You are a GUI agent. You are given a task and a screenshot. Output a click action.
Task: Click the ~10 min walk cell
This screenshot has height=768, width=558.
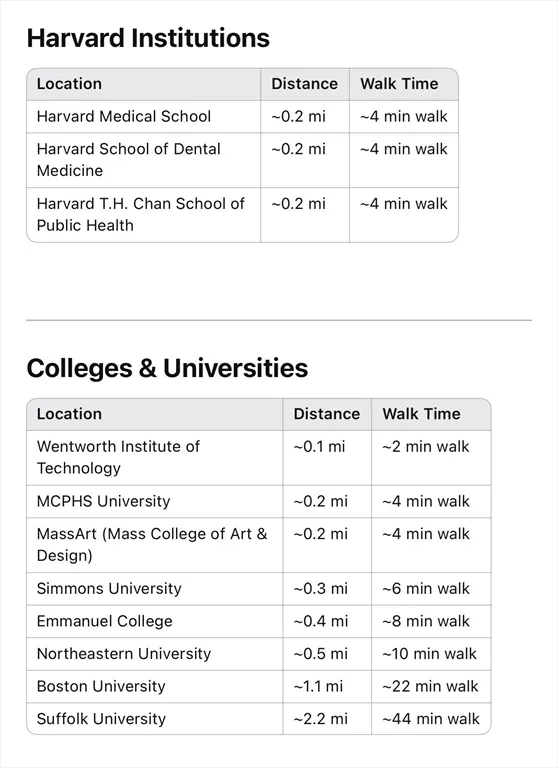431,654
